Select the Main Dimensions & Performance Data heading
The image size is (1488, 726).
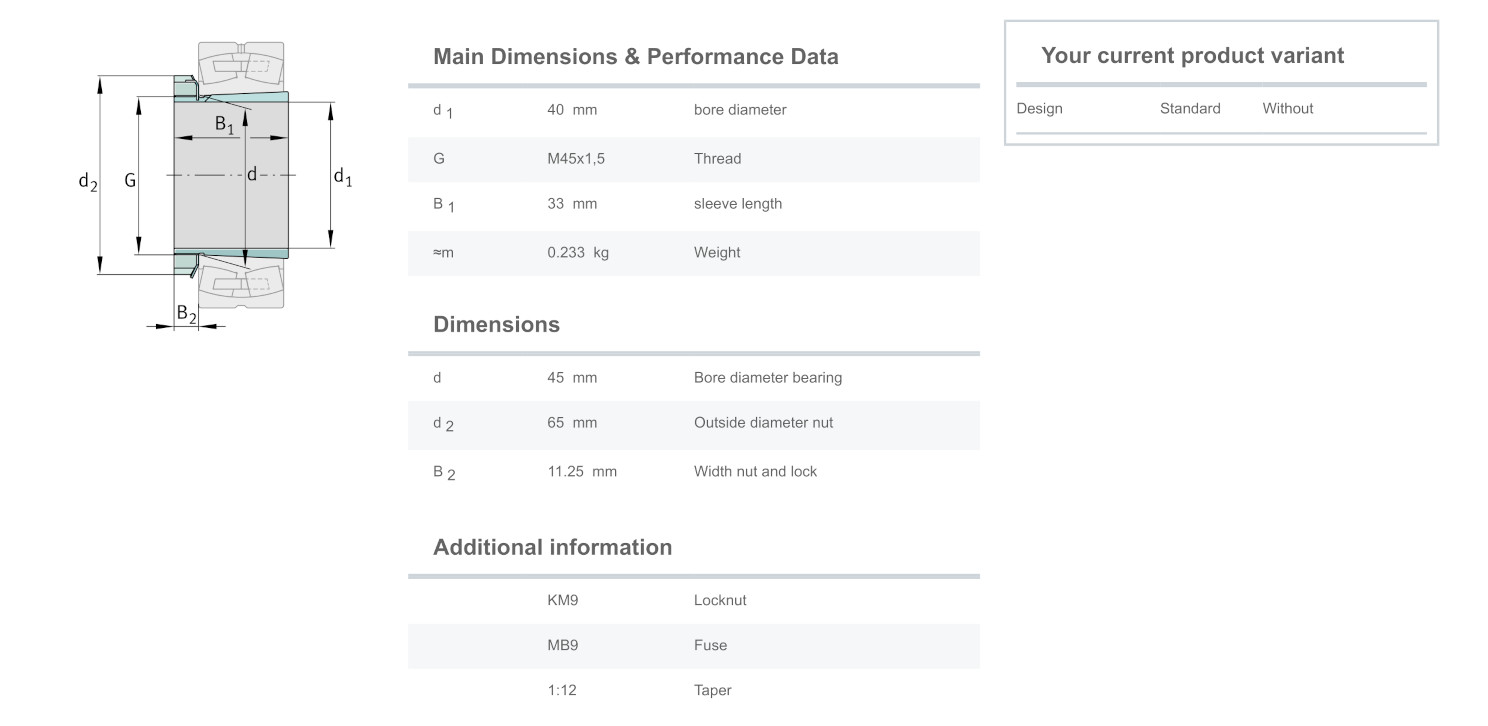pos(635,57)
